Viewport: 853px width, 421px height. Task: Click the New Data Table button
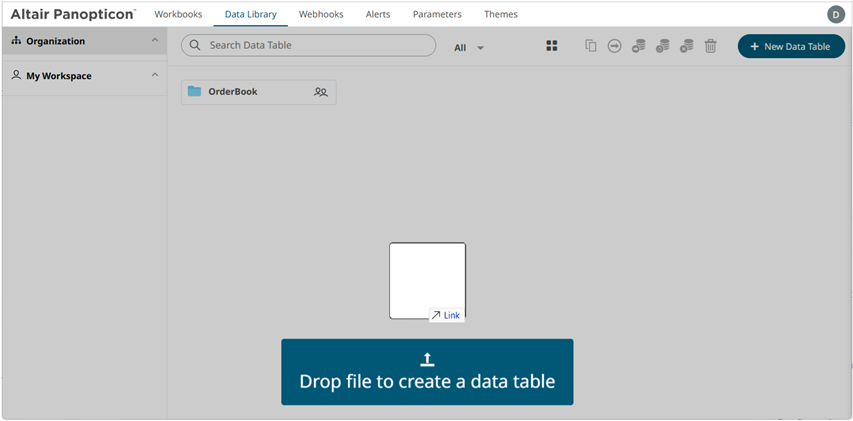pyautogui.click(x=790, y=46)
